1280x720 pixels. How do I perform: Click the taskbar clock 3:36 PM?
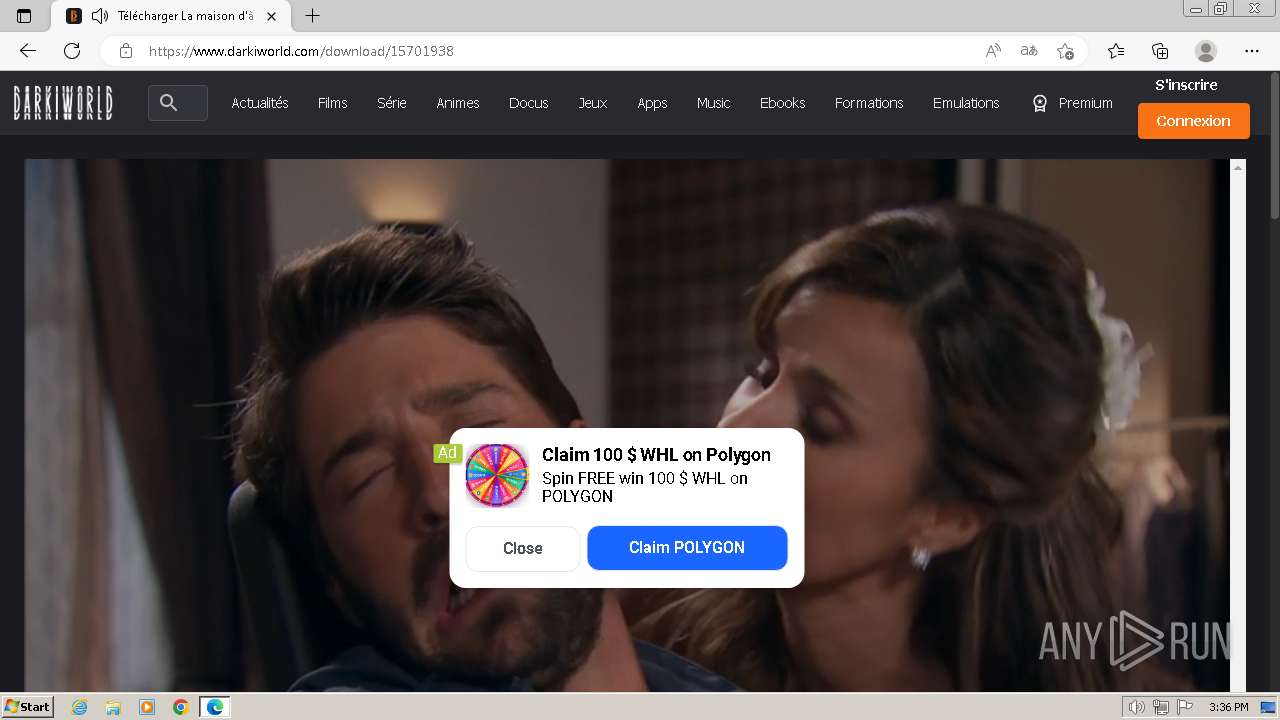pyautogui.click(x=1228, y=707)
